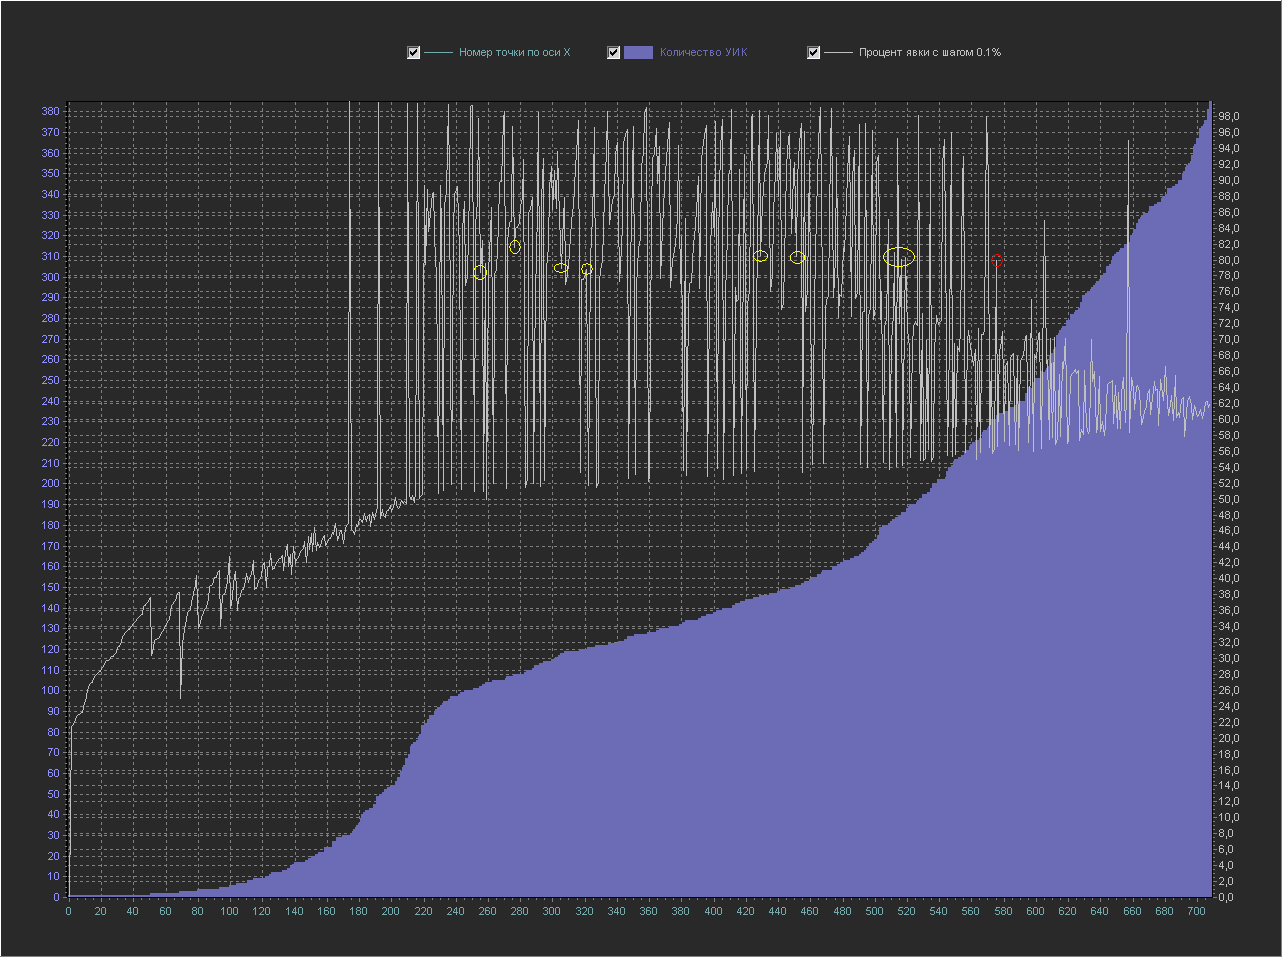Click the '20,0' value on the right axis
Image resolution: width=1282 pixels, height=957 pixels.
coord(1229,738)
